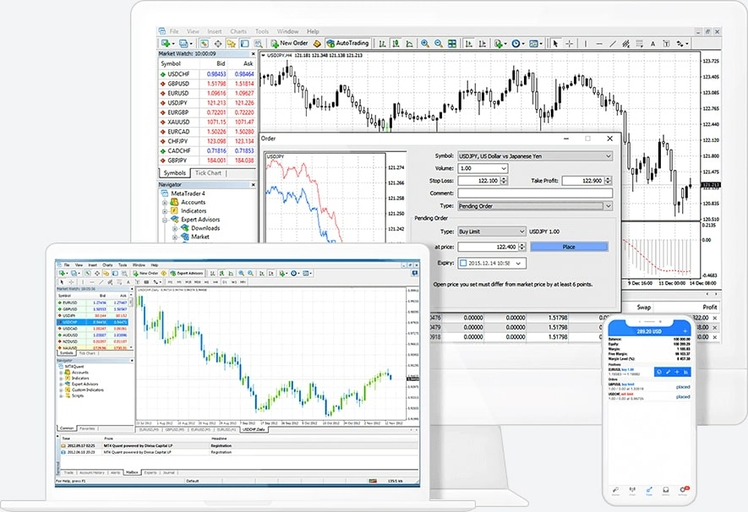The width and height of the screenshot is (748, 512).
Task: Collapse Expert Advisors node in monitor Navigator
Action: pyautogui.click(x=165, y=220)
